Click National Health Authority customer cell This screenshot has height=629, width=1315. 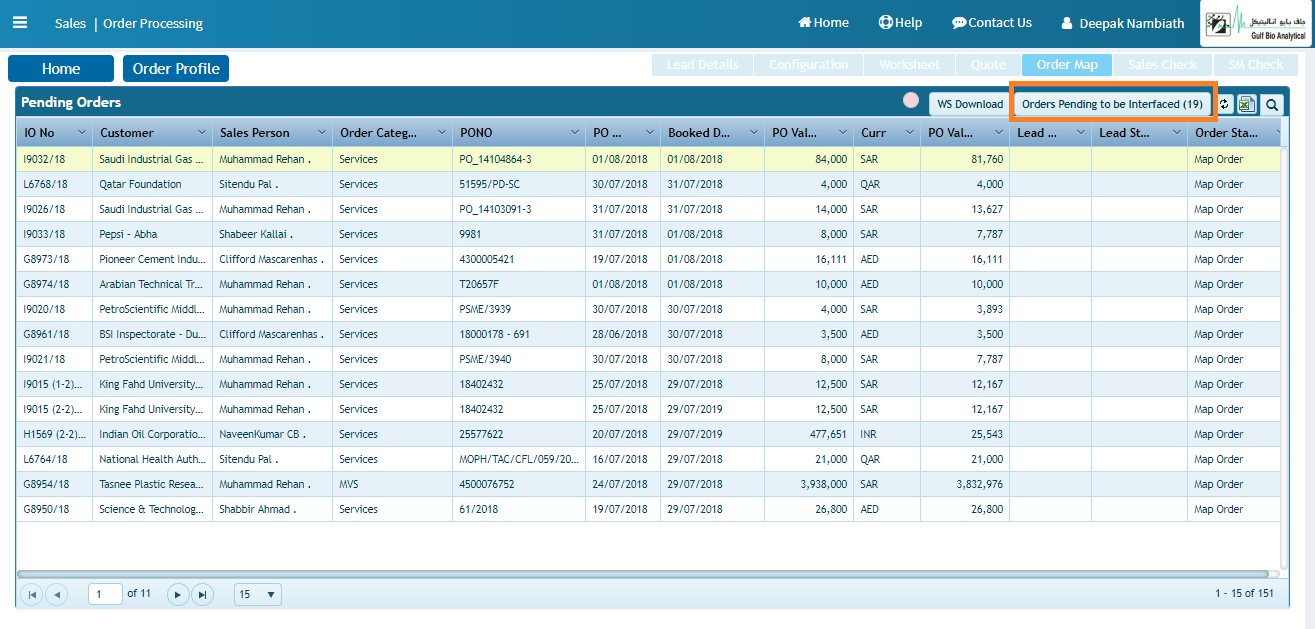[x=152, y=459]
